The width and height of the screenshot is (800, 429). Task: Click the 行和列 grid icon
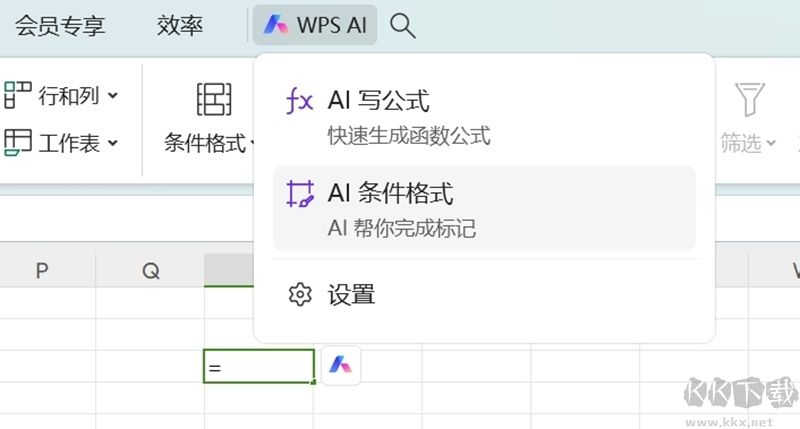click(18, 95)
